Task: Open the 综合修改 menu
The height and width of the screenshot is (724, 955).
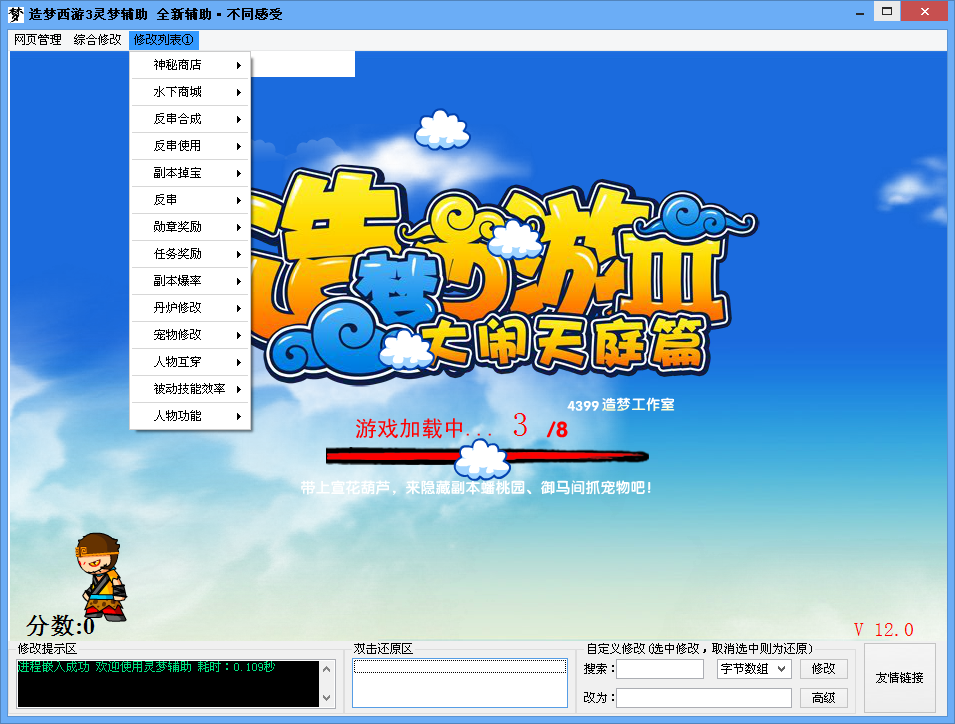Action: tap(97, 40)
